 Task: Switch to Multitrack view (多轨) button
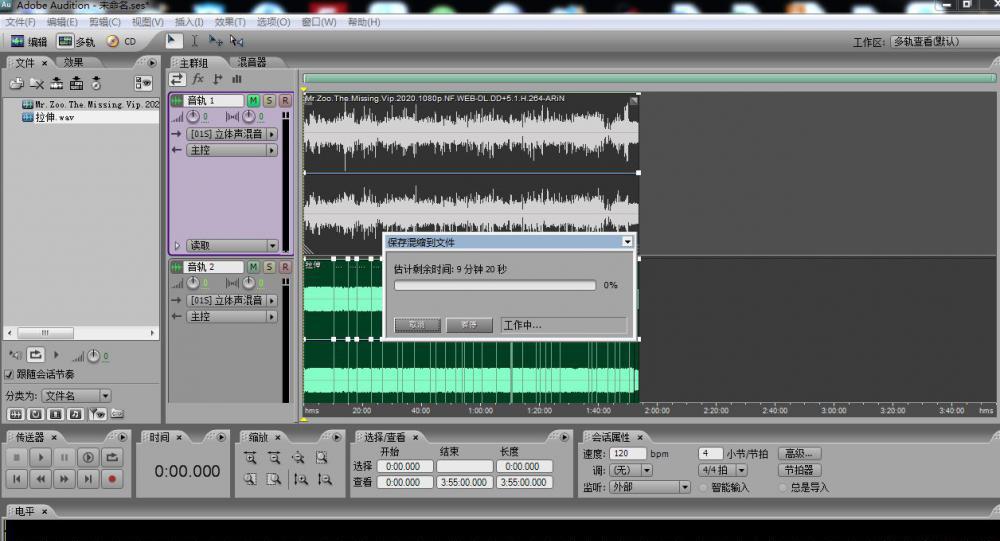click(x=75, y=41)
